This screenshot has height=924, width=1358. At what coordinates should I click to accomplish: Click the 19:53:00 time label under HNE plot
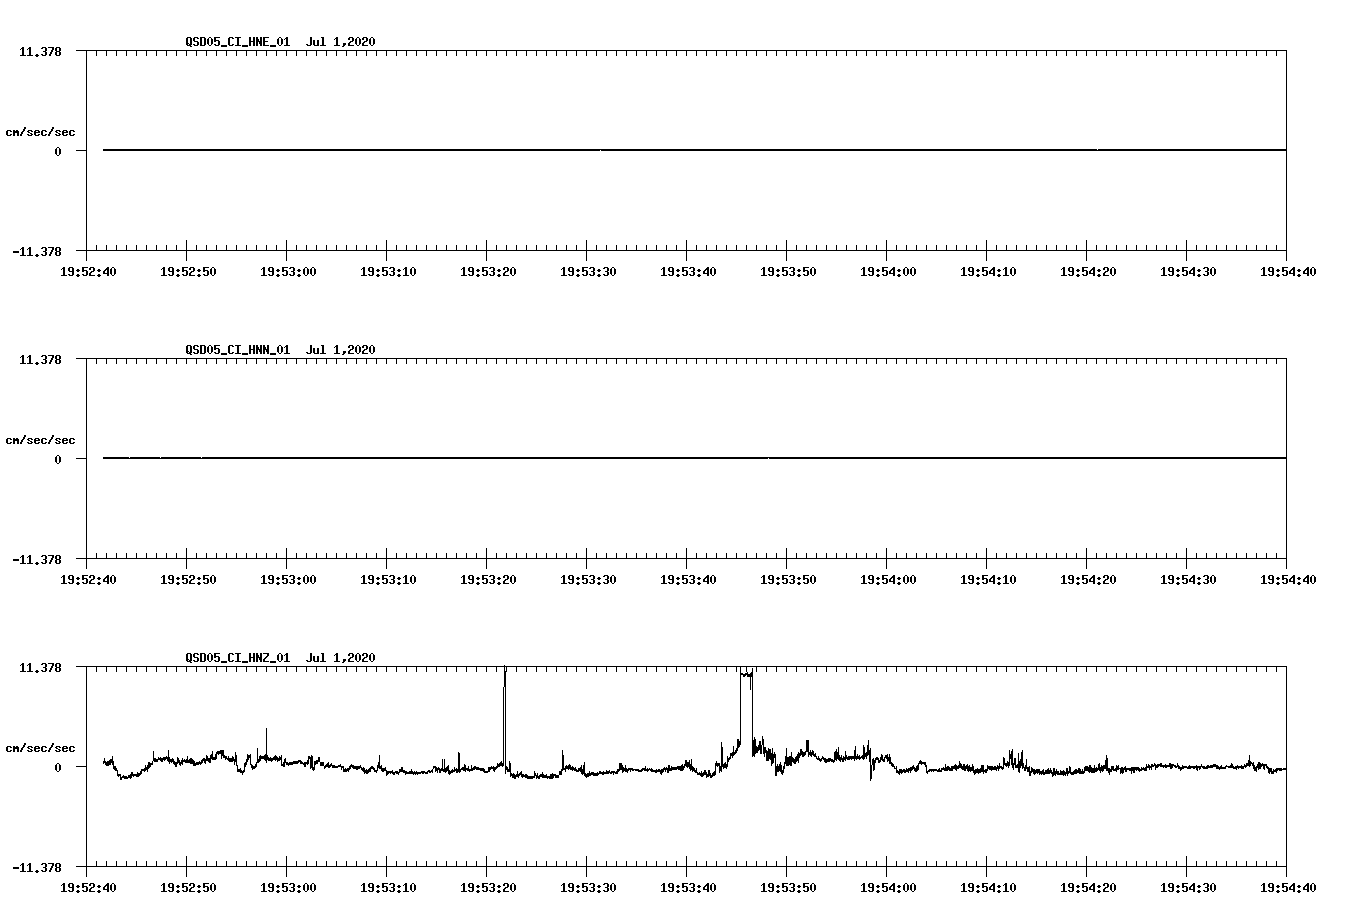[288, 271]
